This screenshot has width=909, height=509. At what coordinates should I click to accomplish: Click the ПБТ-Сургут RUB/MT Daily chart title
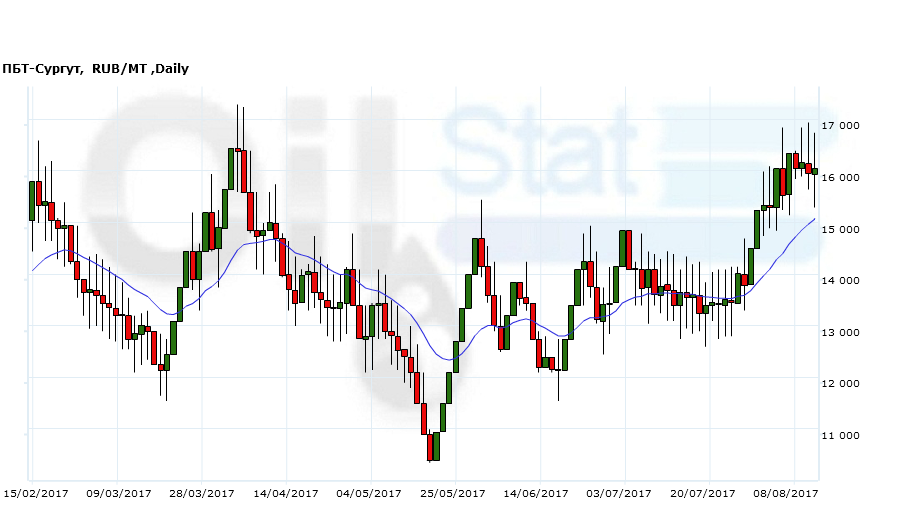click(x=96, y=69)
